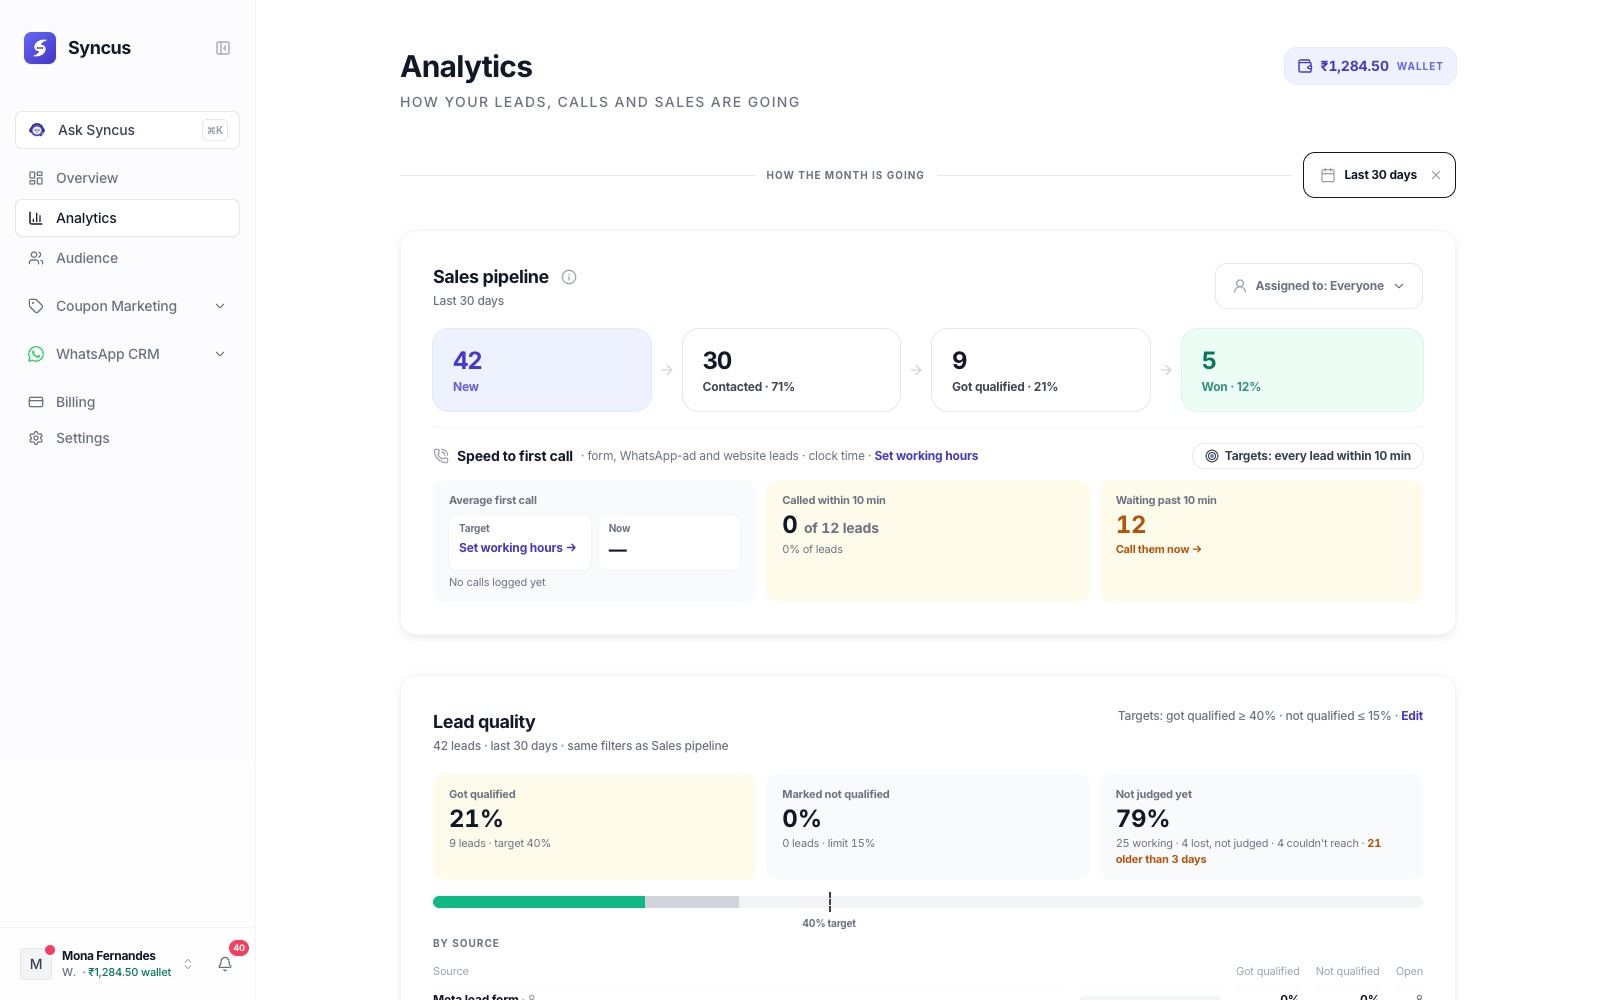Click the person icon in Assigned dropdown
Screen dimensions: 1600x1000
(x=1240, y=286)
